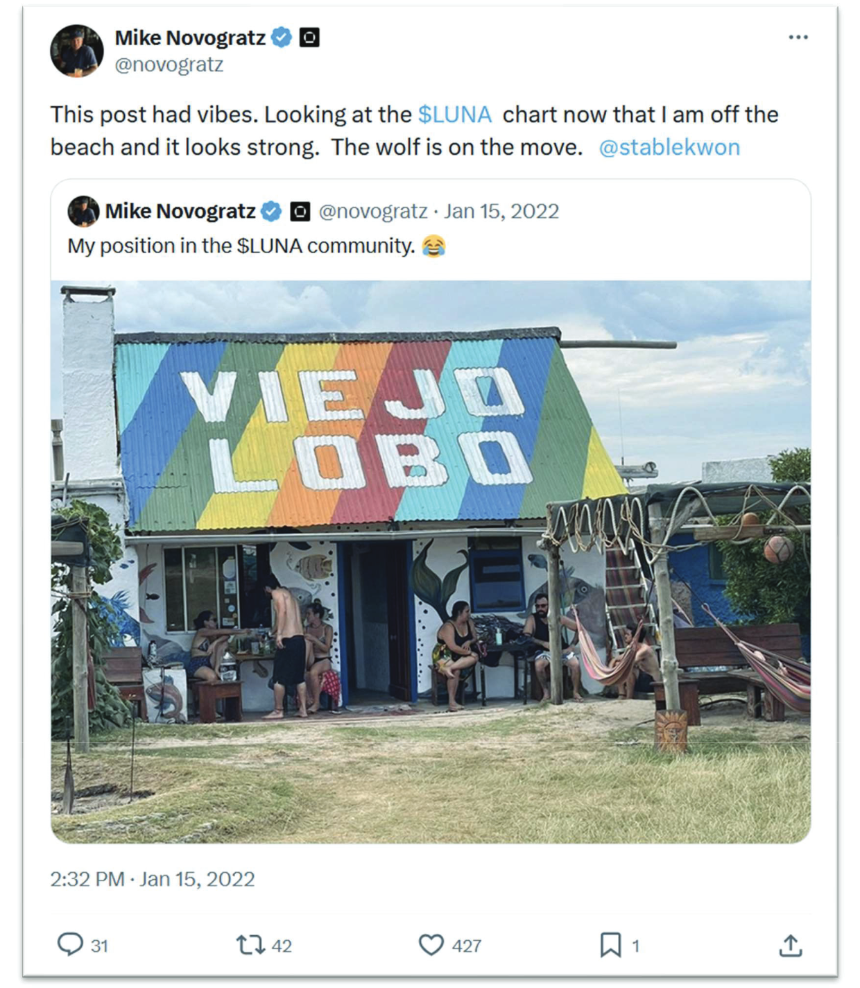Open the Viejo Lobo photo in the quoted post
The height and width of the screenshot is (988, 860).
[431, 561]
